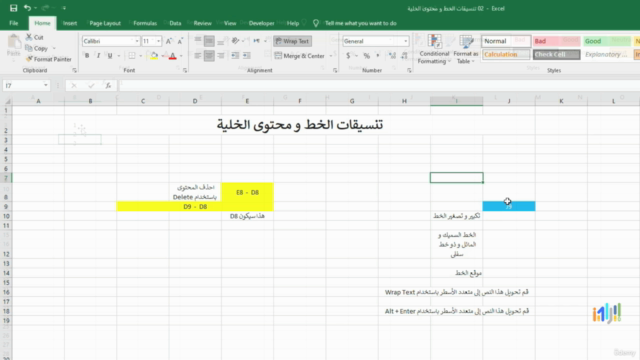The height and width of the screenshot is (360, 640).
Task: Activate the Format Painter brush
Action: tap(49, 59)
